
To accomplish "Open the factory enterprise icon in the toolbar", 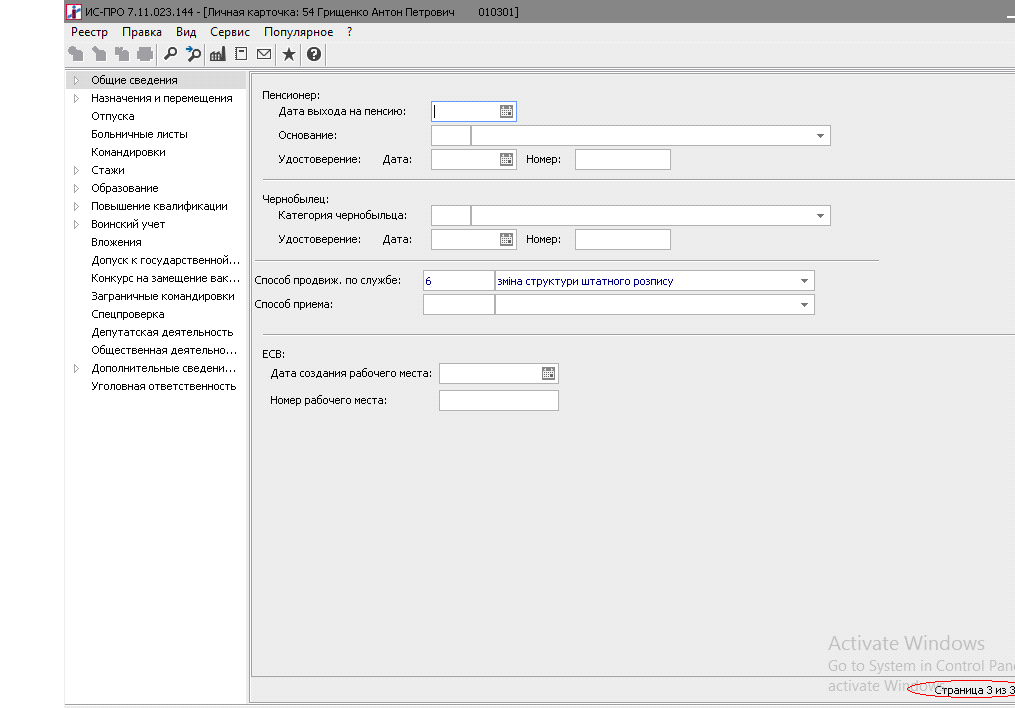I will pyautogui.click(x=218, y=54).
